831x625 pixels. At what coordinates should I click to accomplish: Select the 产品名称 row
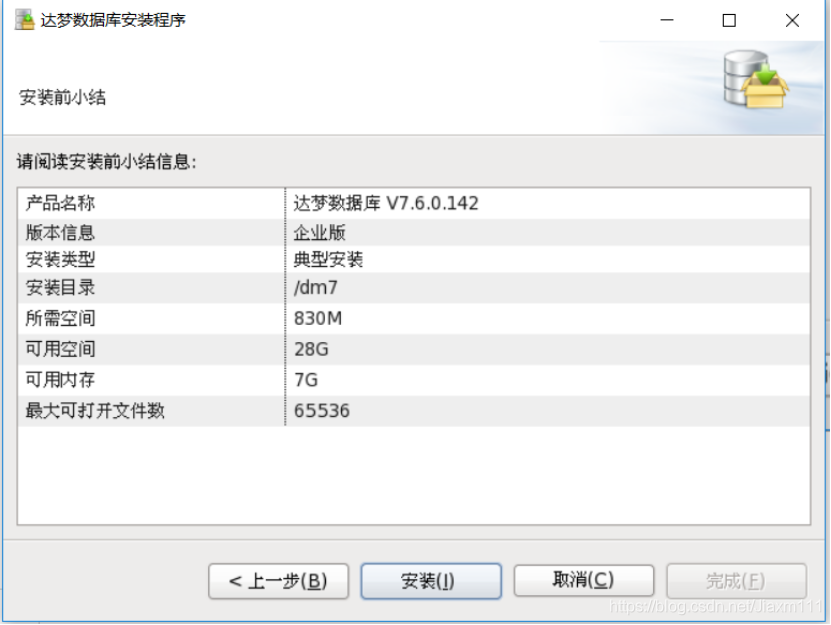pos(413,204)
